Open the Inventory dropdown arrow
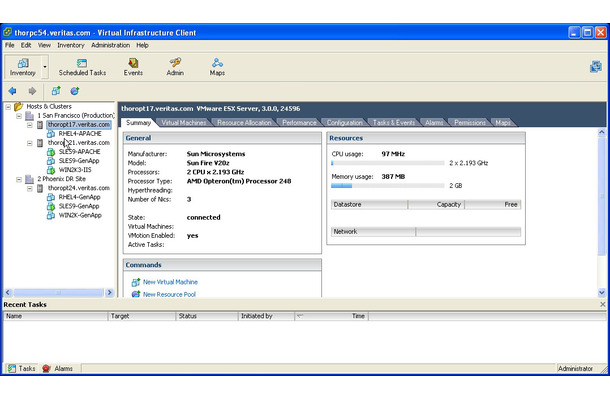610x400 pixels. click(x=45, y=67)
